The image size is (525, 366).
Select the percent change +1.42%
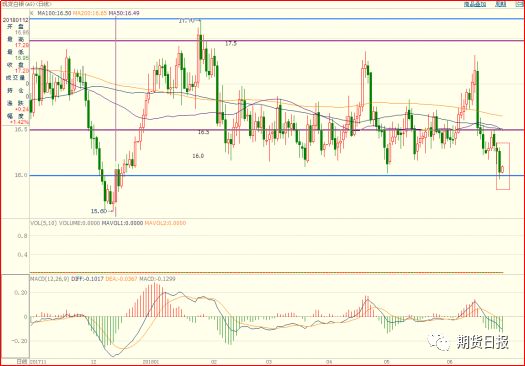coord(19,122)
